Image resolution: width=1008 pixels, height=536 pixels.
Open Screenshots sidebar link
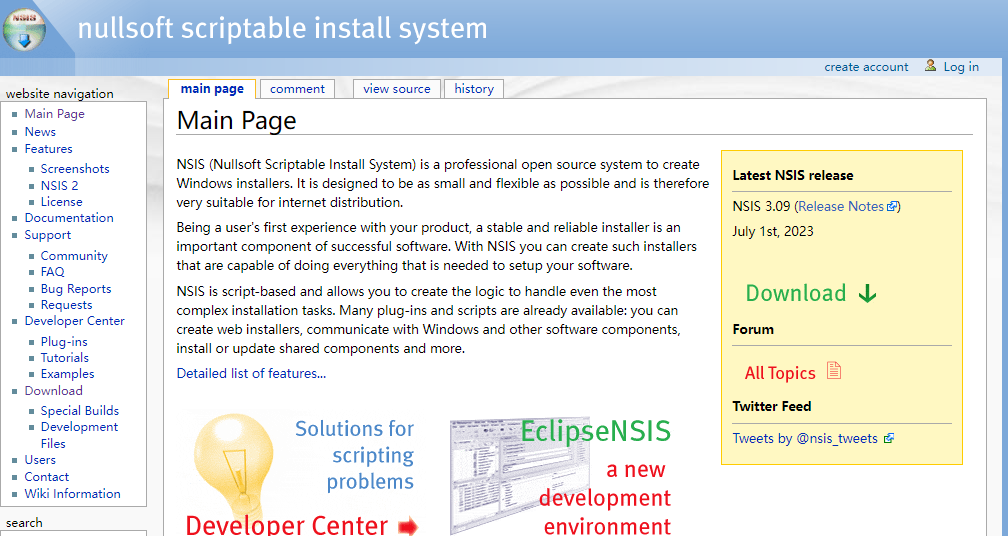pos(75,168)
